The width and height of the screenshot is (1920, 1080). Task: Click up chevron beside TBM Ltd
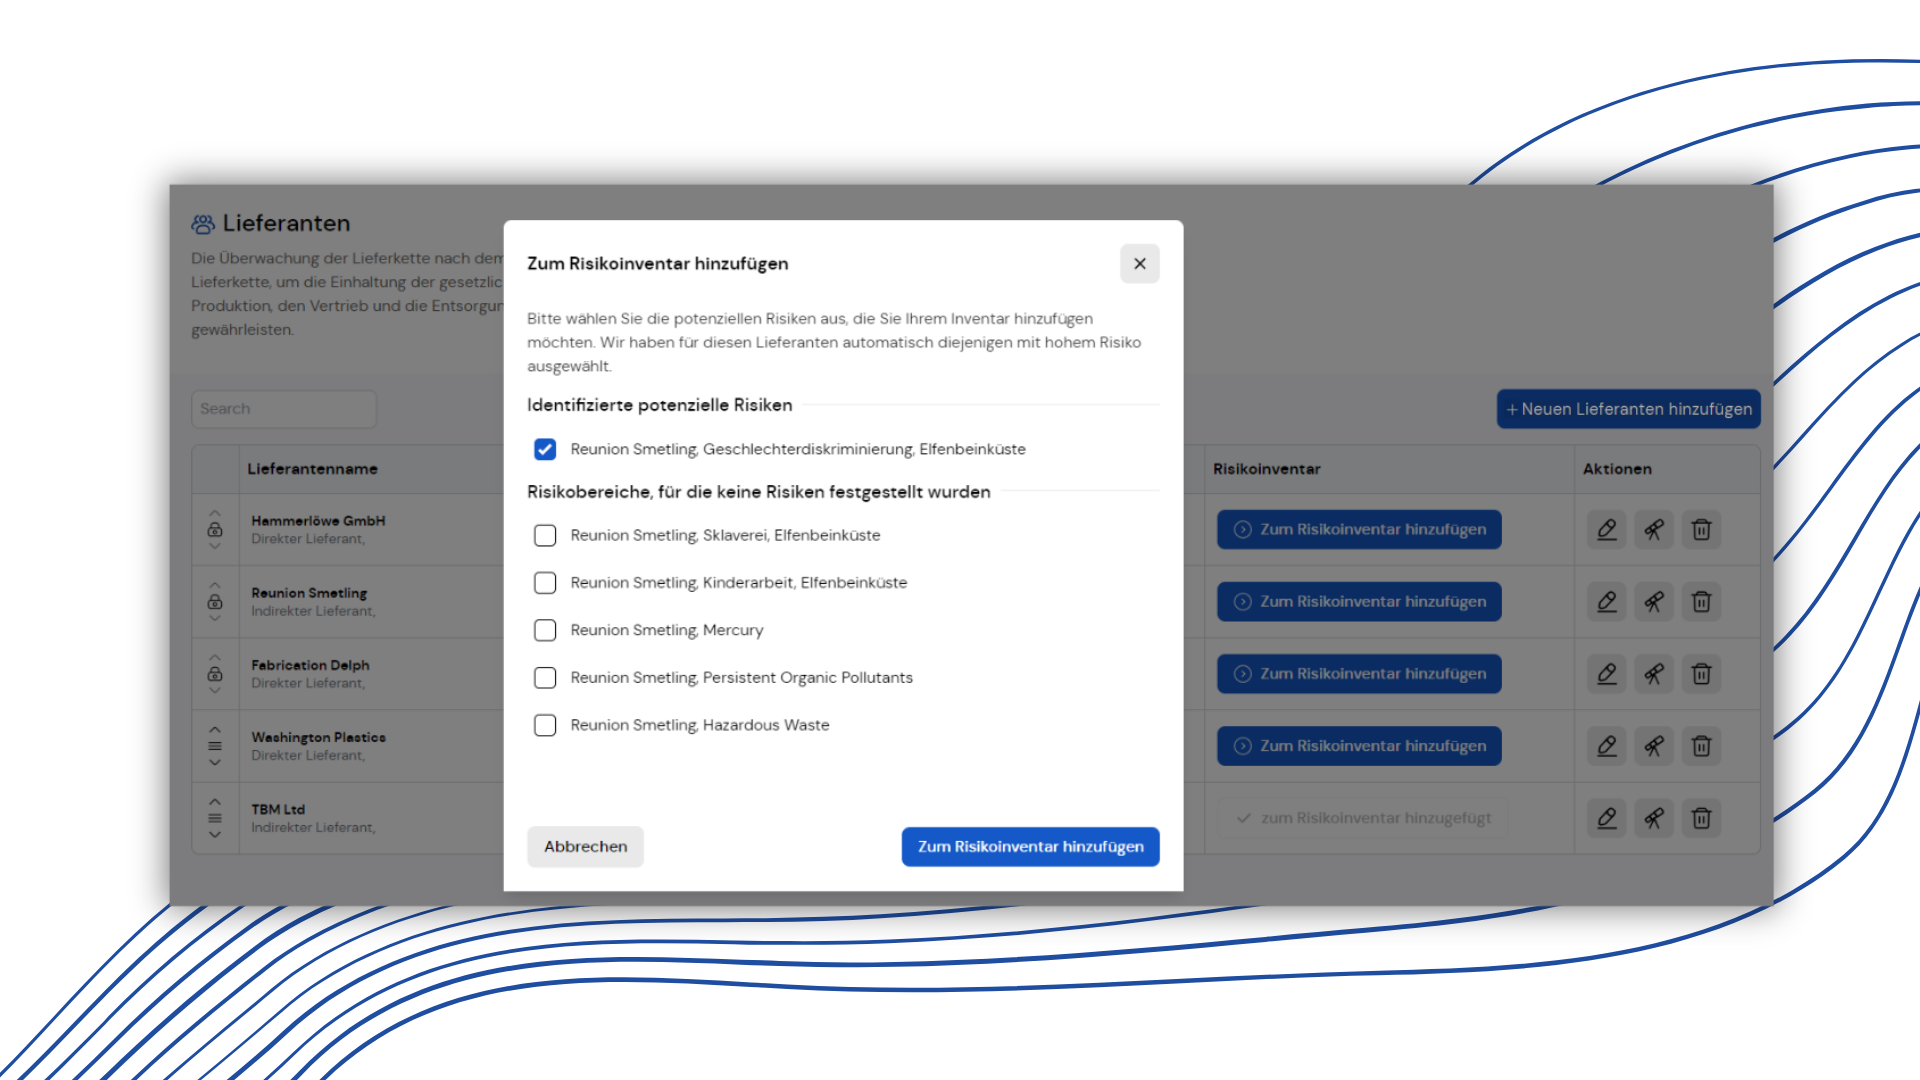[x=214, y=801]
